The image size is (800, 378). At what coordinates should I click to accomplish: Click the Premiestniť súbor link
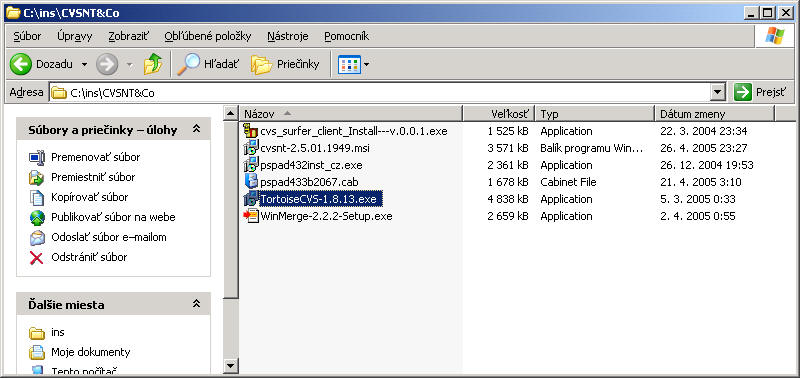93,178
